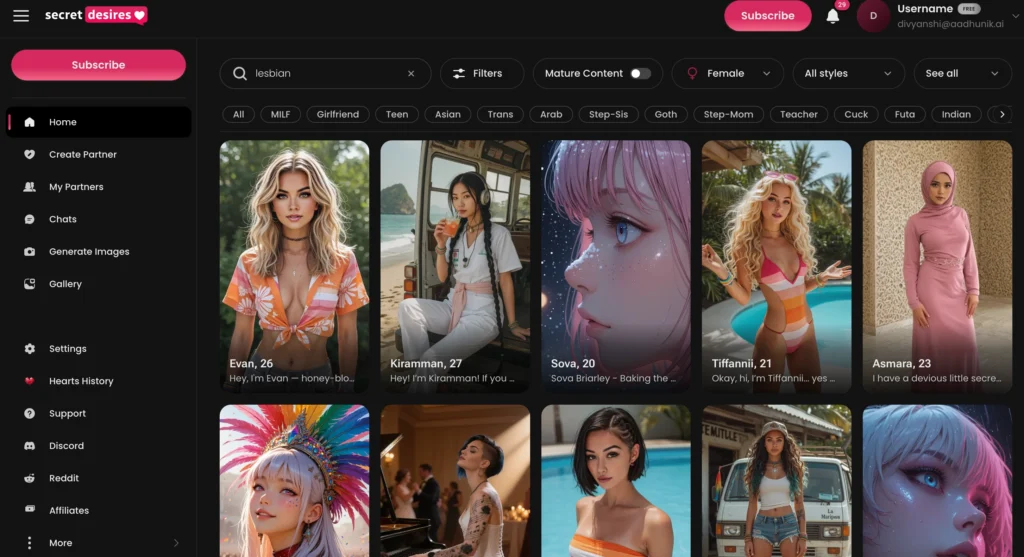Screen dimensions: 1024x557
Task: Select the Step-Sis tag
Action: point(608,114)
